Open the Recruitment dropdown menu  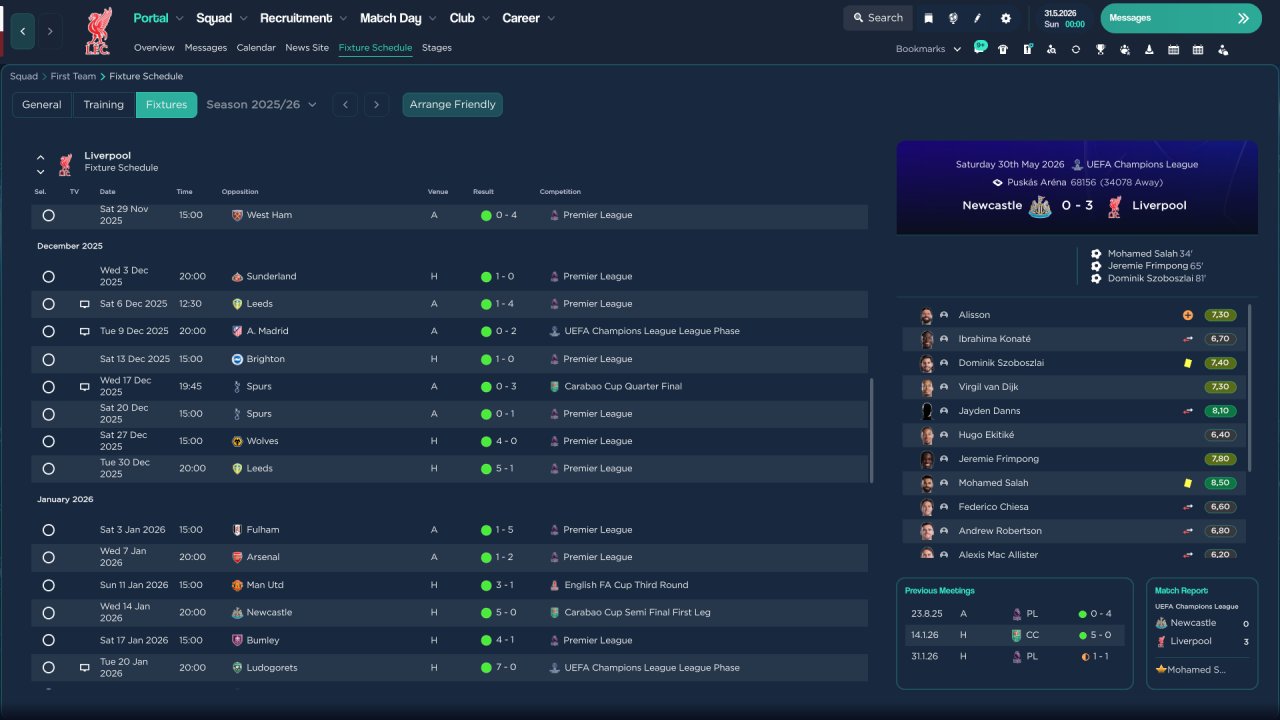coord(303,18)
